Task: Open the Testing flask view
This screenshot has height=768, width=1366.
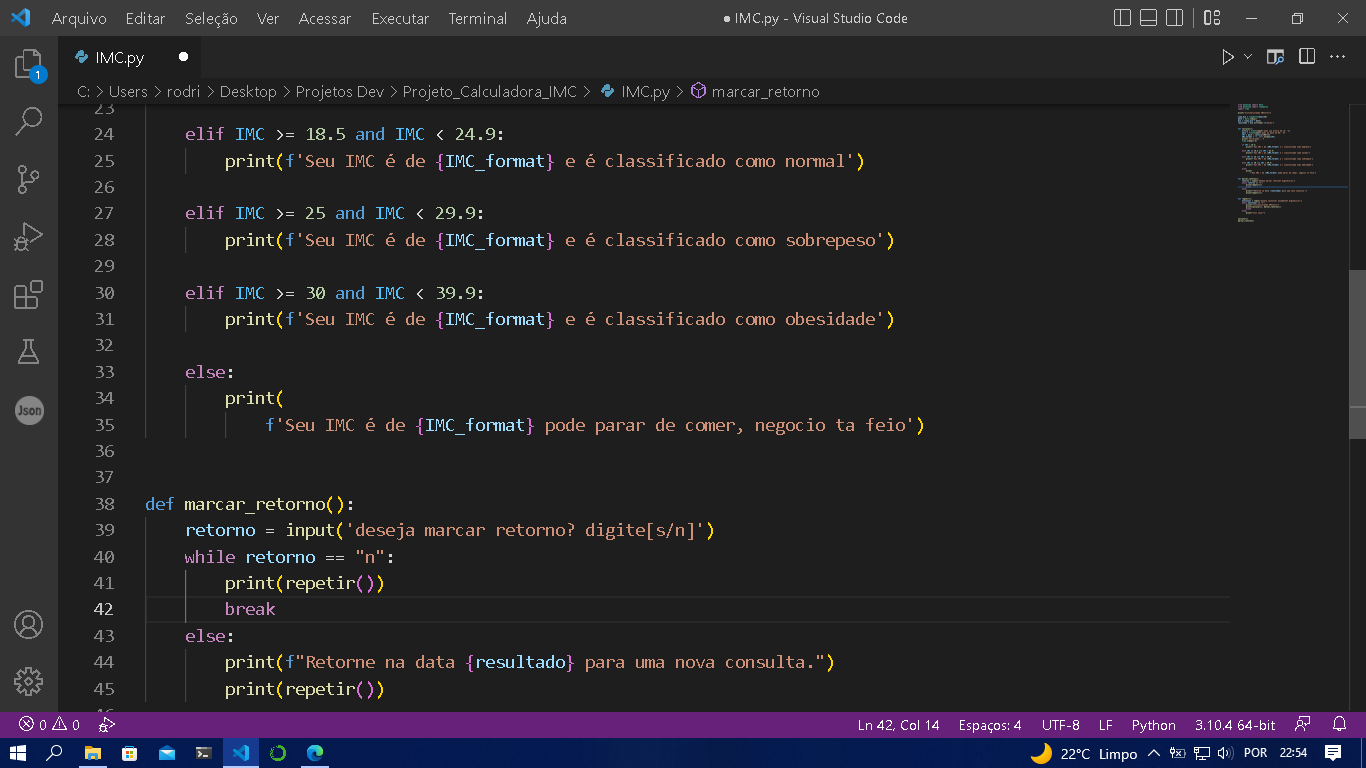Action: 28,352
